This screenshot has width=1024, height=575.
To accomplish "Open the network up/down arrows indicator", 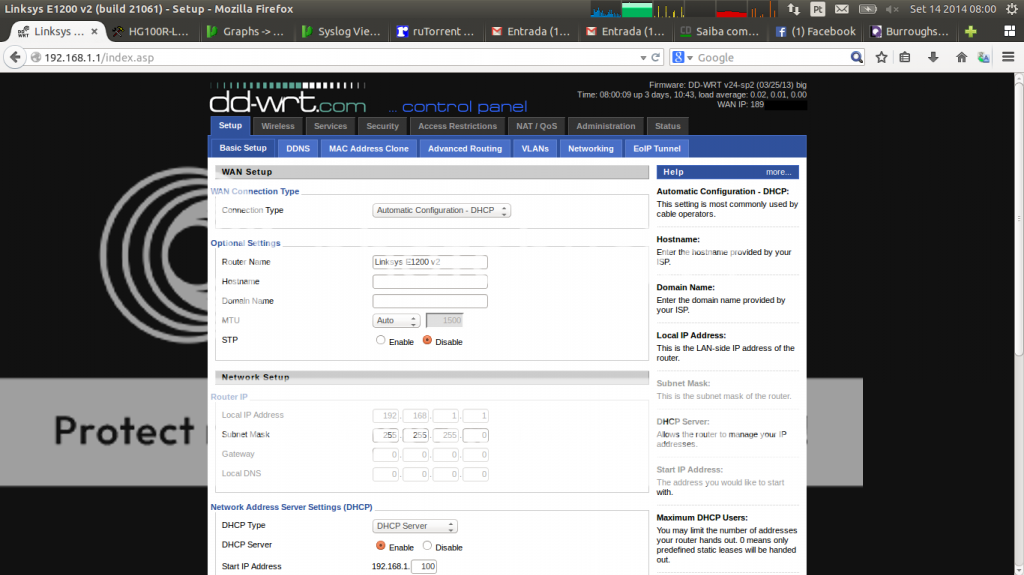I will pyautogui.click(x=793, y=9).
